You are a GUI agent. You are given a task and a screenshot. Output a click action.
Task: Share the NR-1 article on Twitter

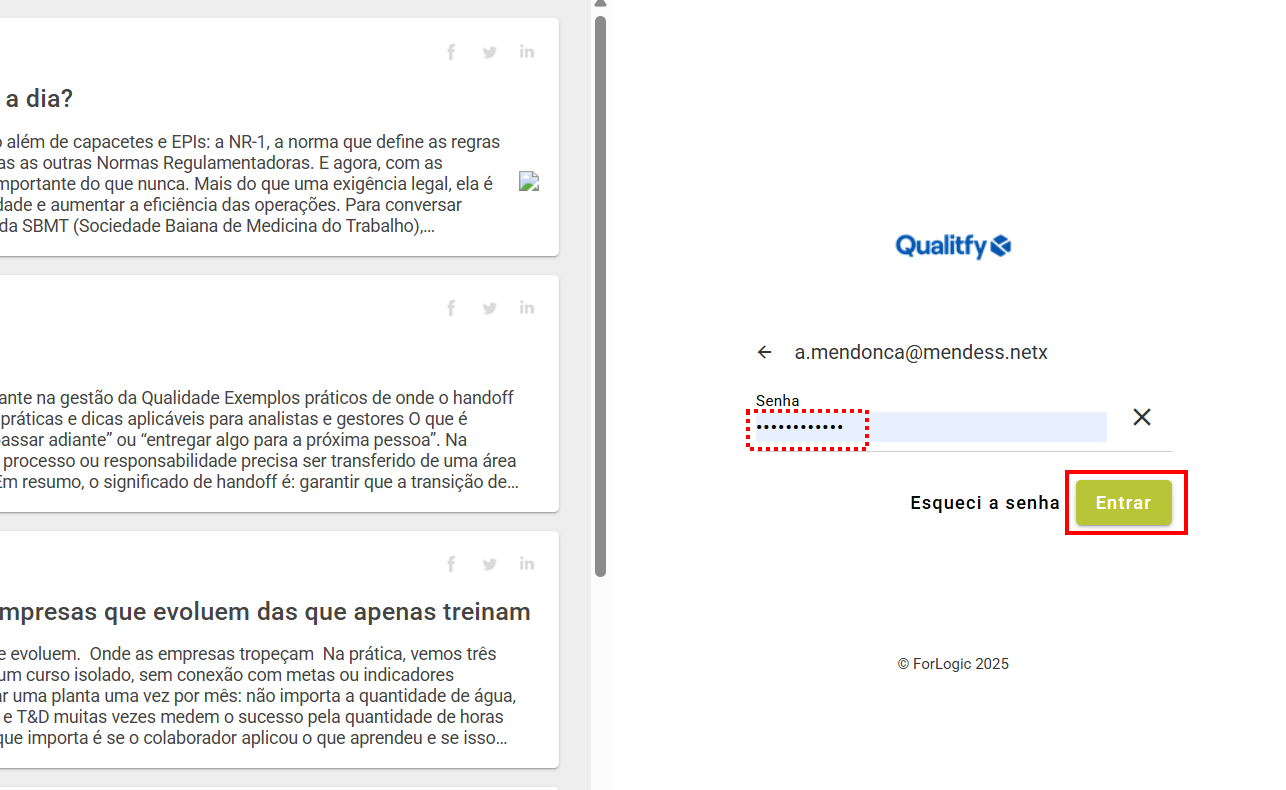tap(489, 52)
